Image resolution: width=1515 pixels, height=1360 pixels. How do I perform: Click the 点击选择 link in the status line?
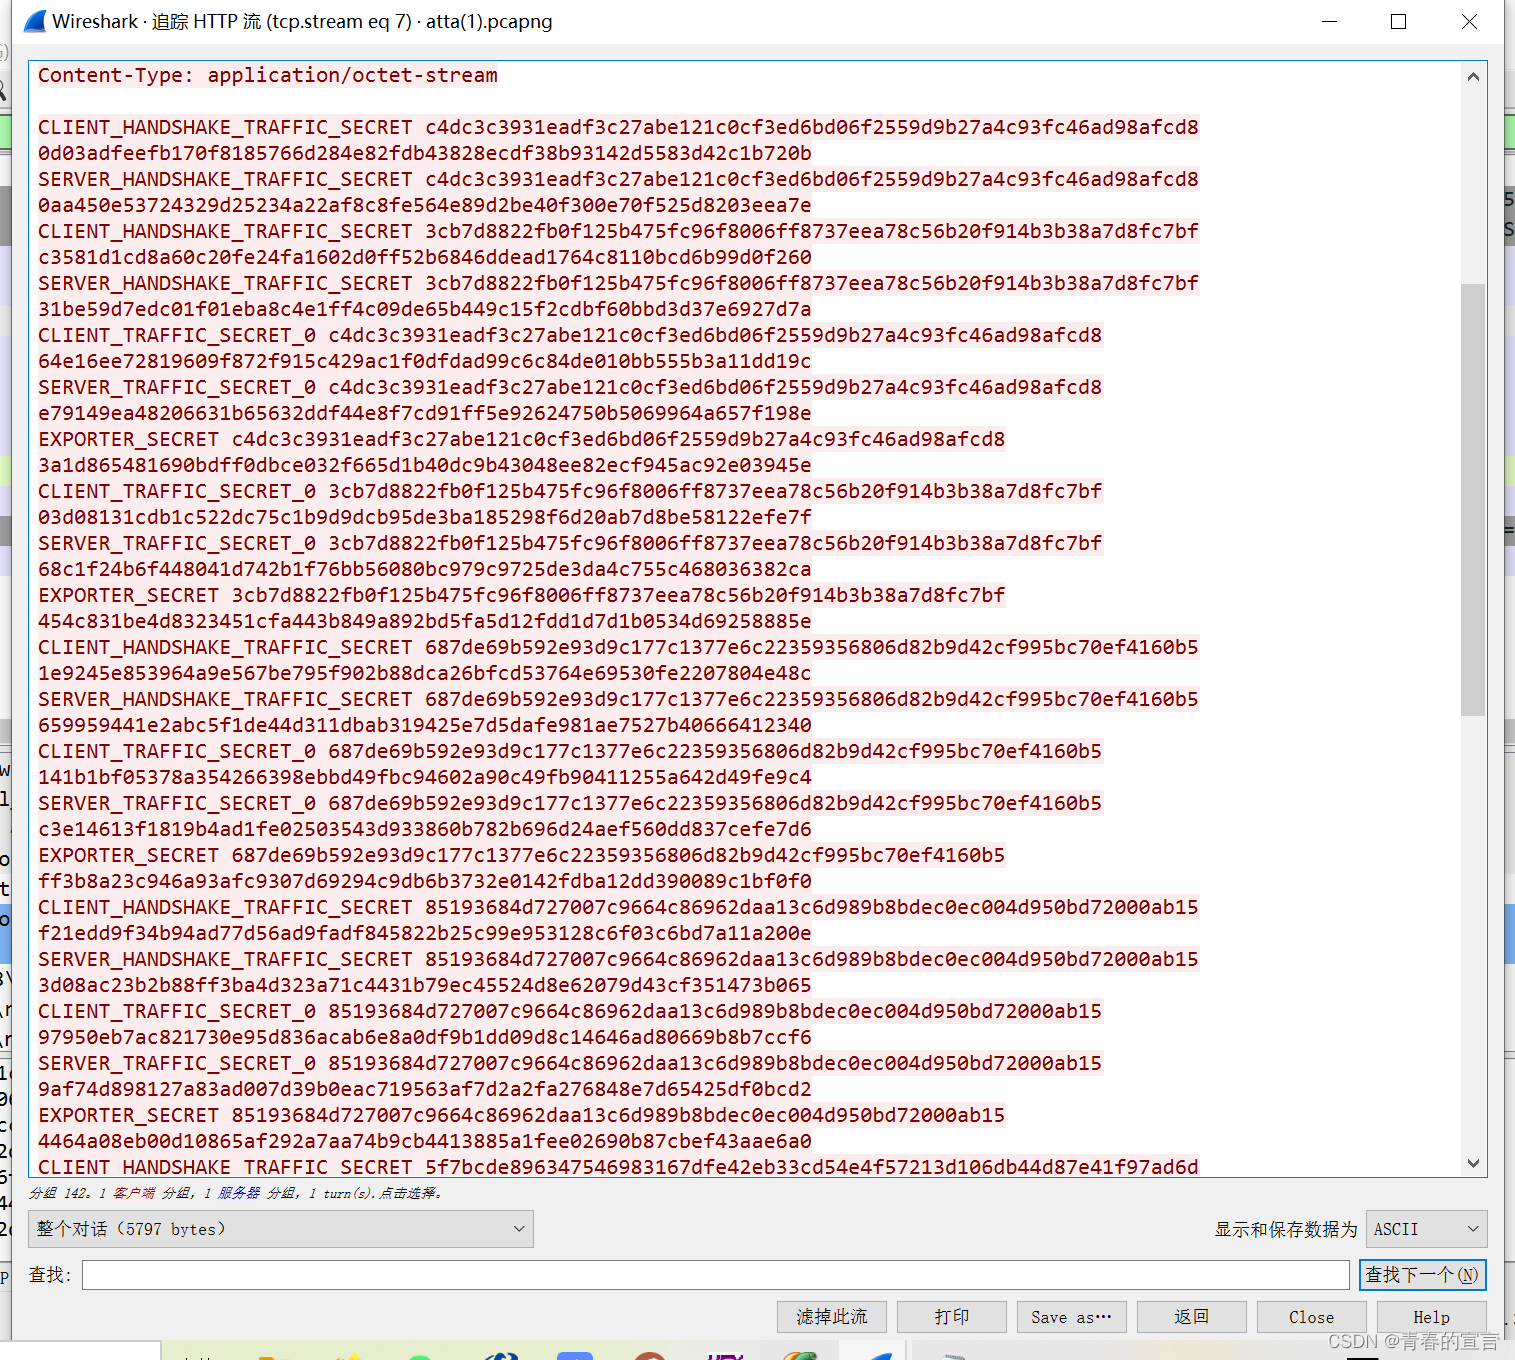pos(408,1192)
